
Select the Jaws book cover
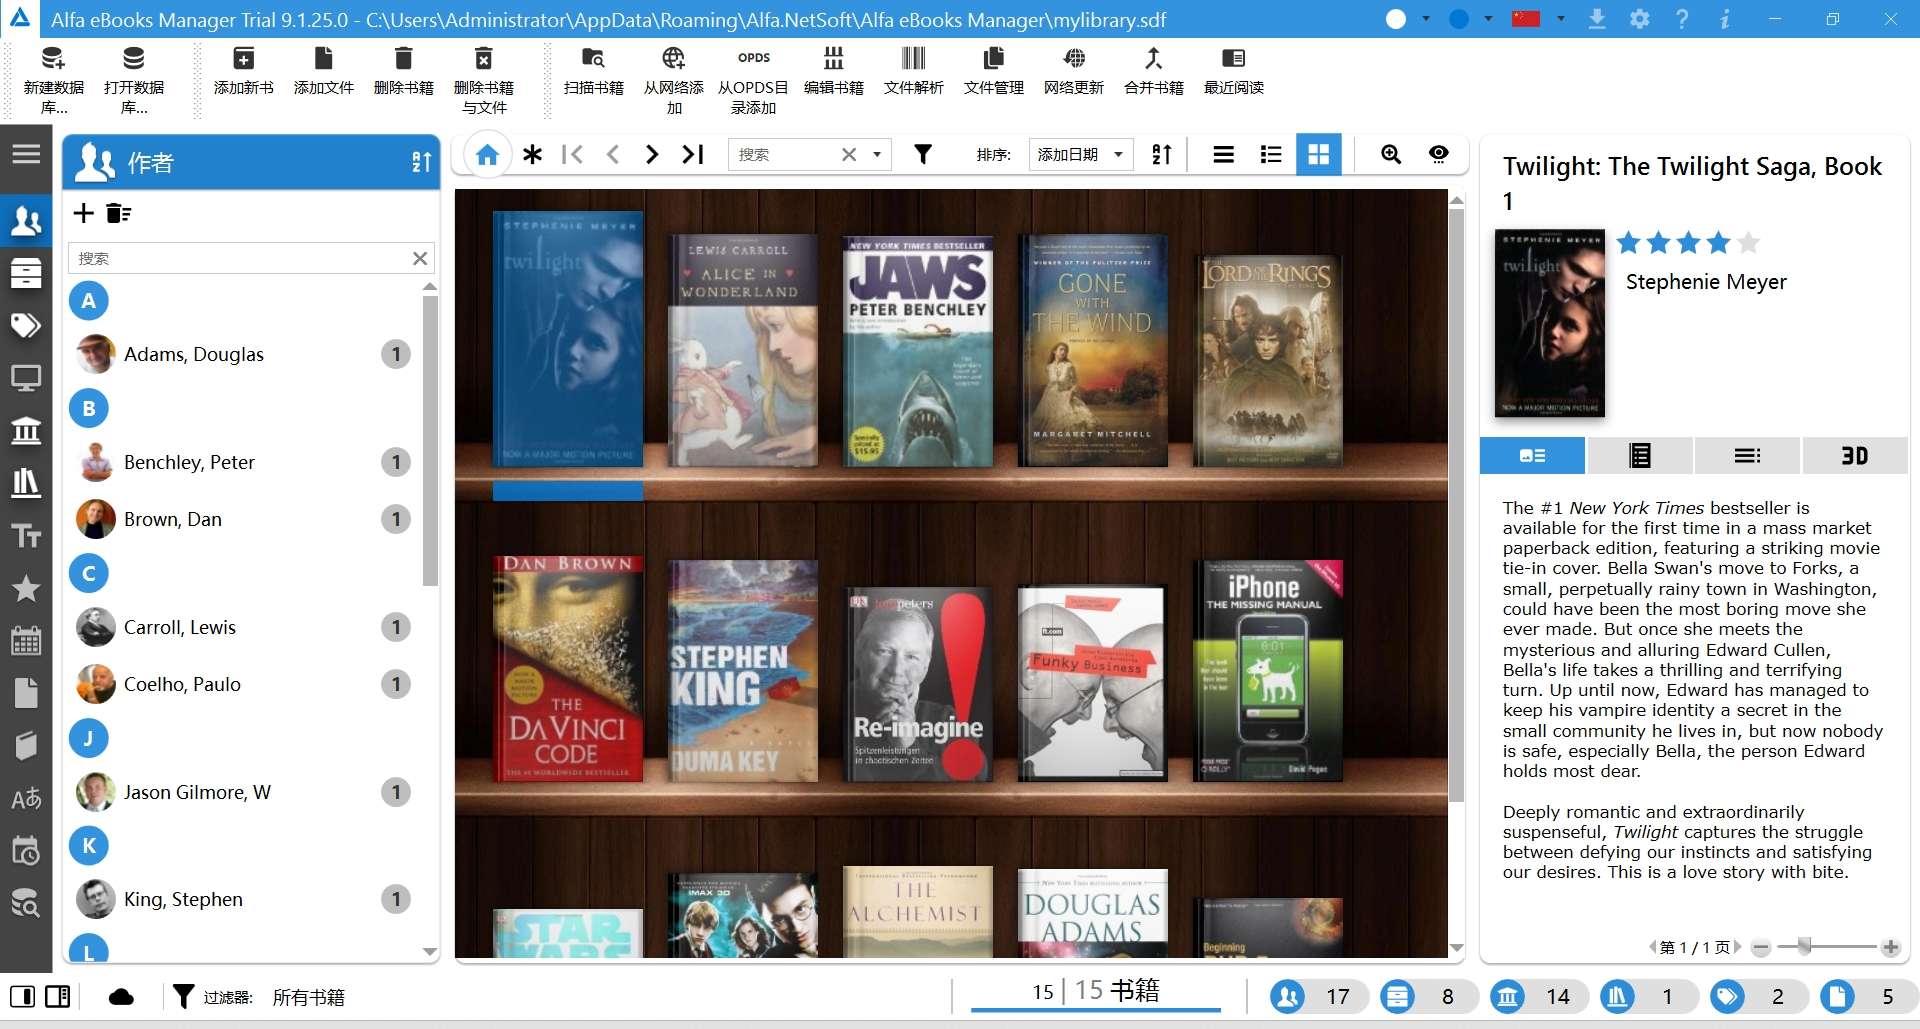917,352
